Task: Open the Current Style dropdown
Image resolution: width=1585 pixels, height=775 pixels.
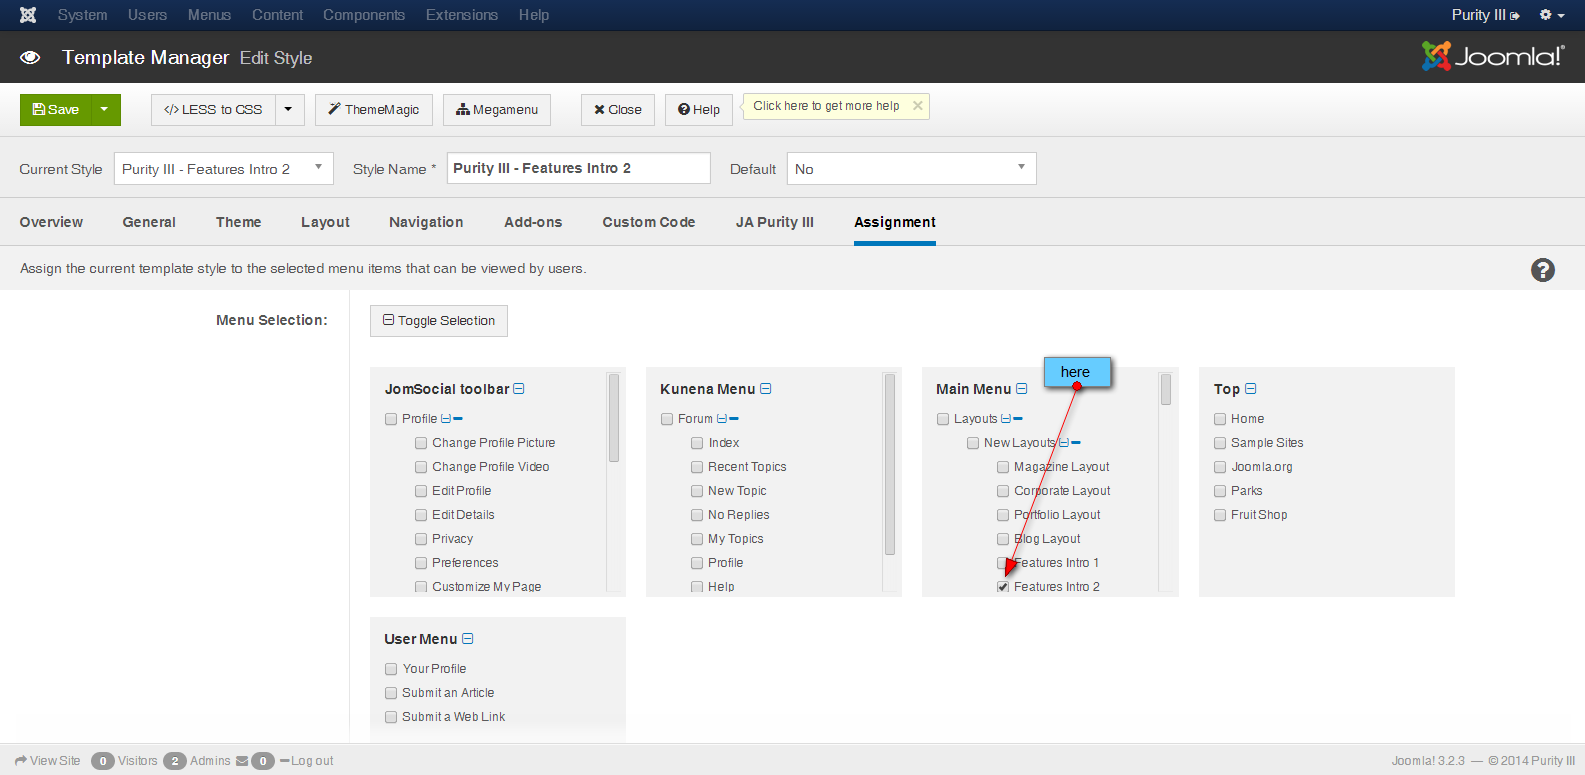Action: point(224,169)
